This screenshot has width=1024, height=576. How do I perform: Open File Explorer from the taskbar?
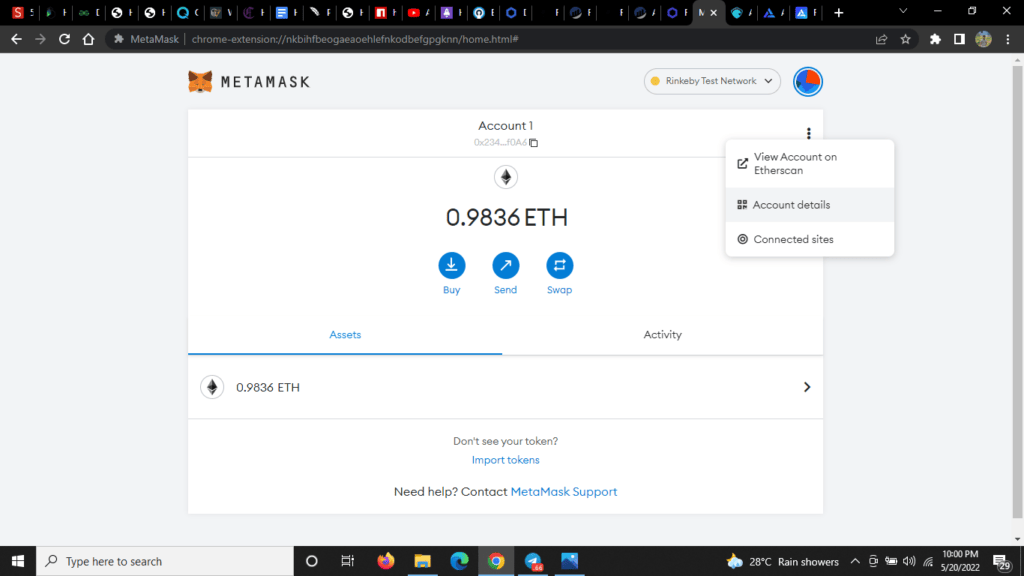(x=423, y=561)
